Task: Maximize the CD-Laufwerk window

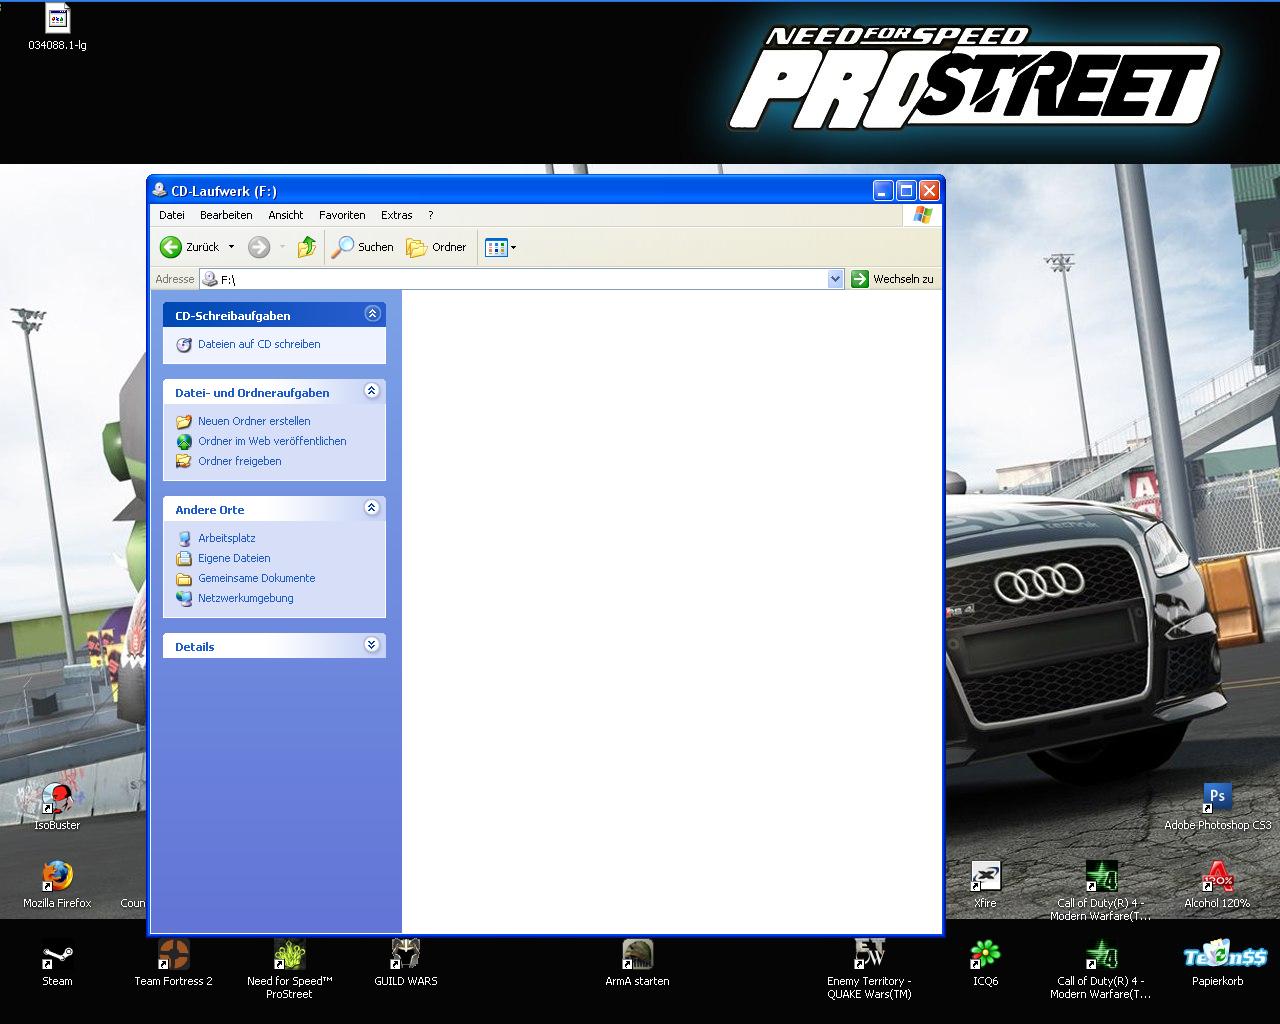Action: tap(906, 190)
